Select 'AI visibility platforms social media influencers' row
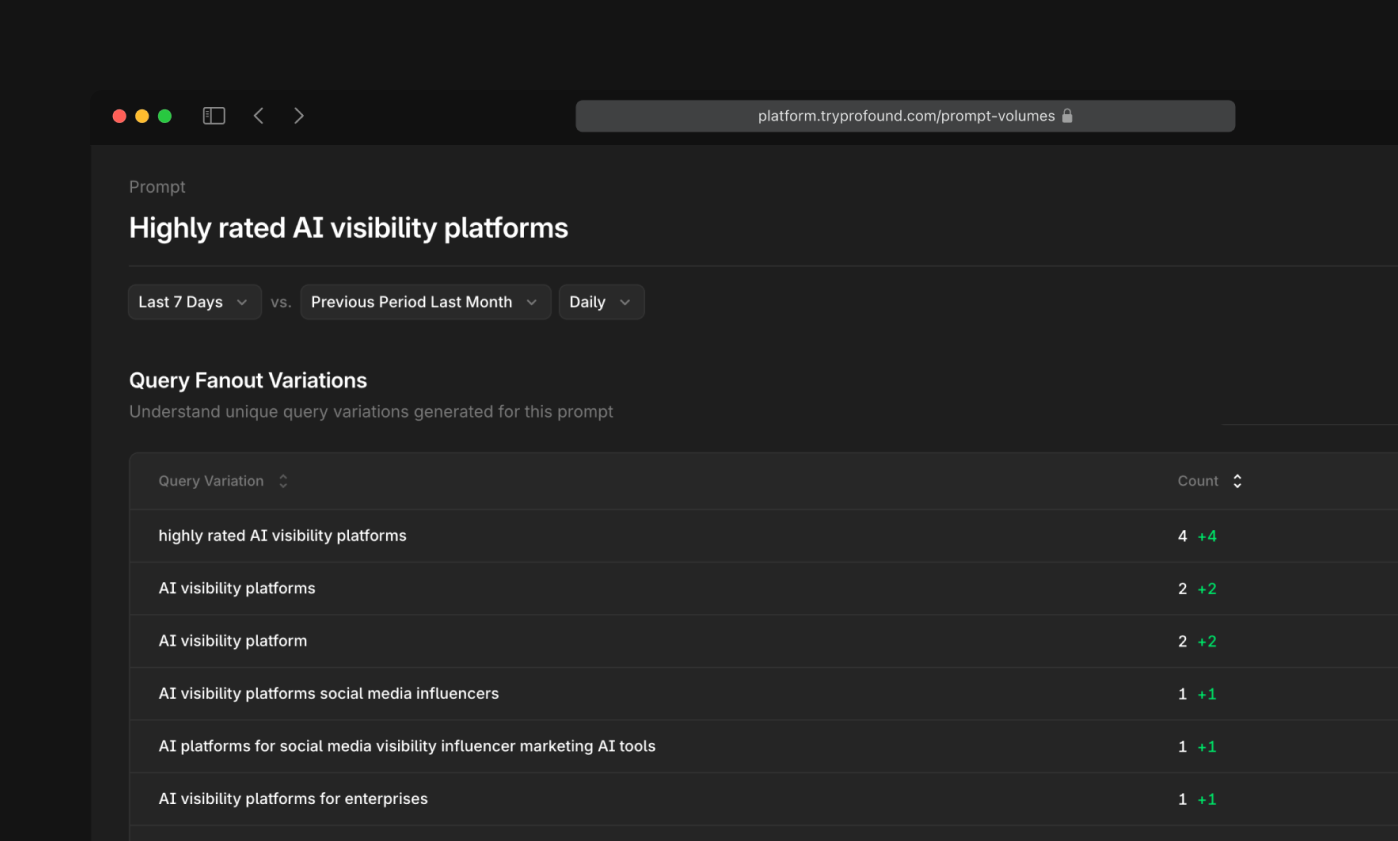 764,694
